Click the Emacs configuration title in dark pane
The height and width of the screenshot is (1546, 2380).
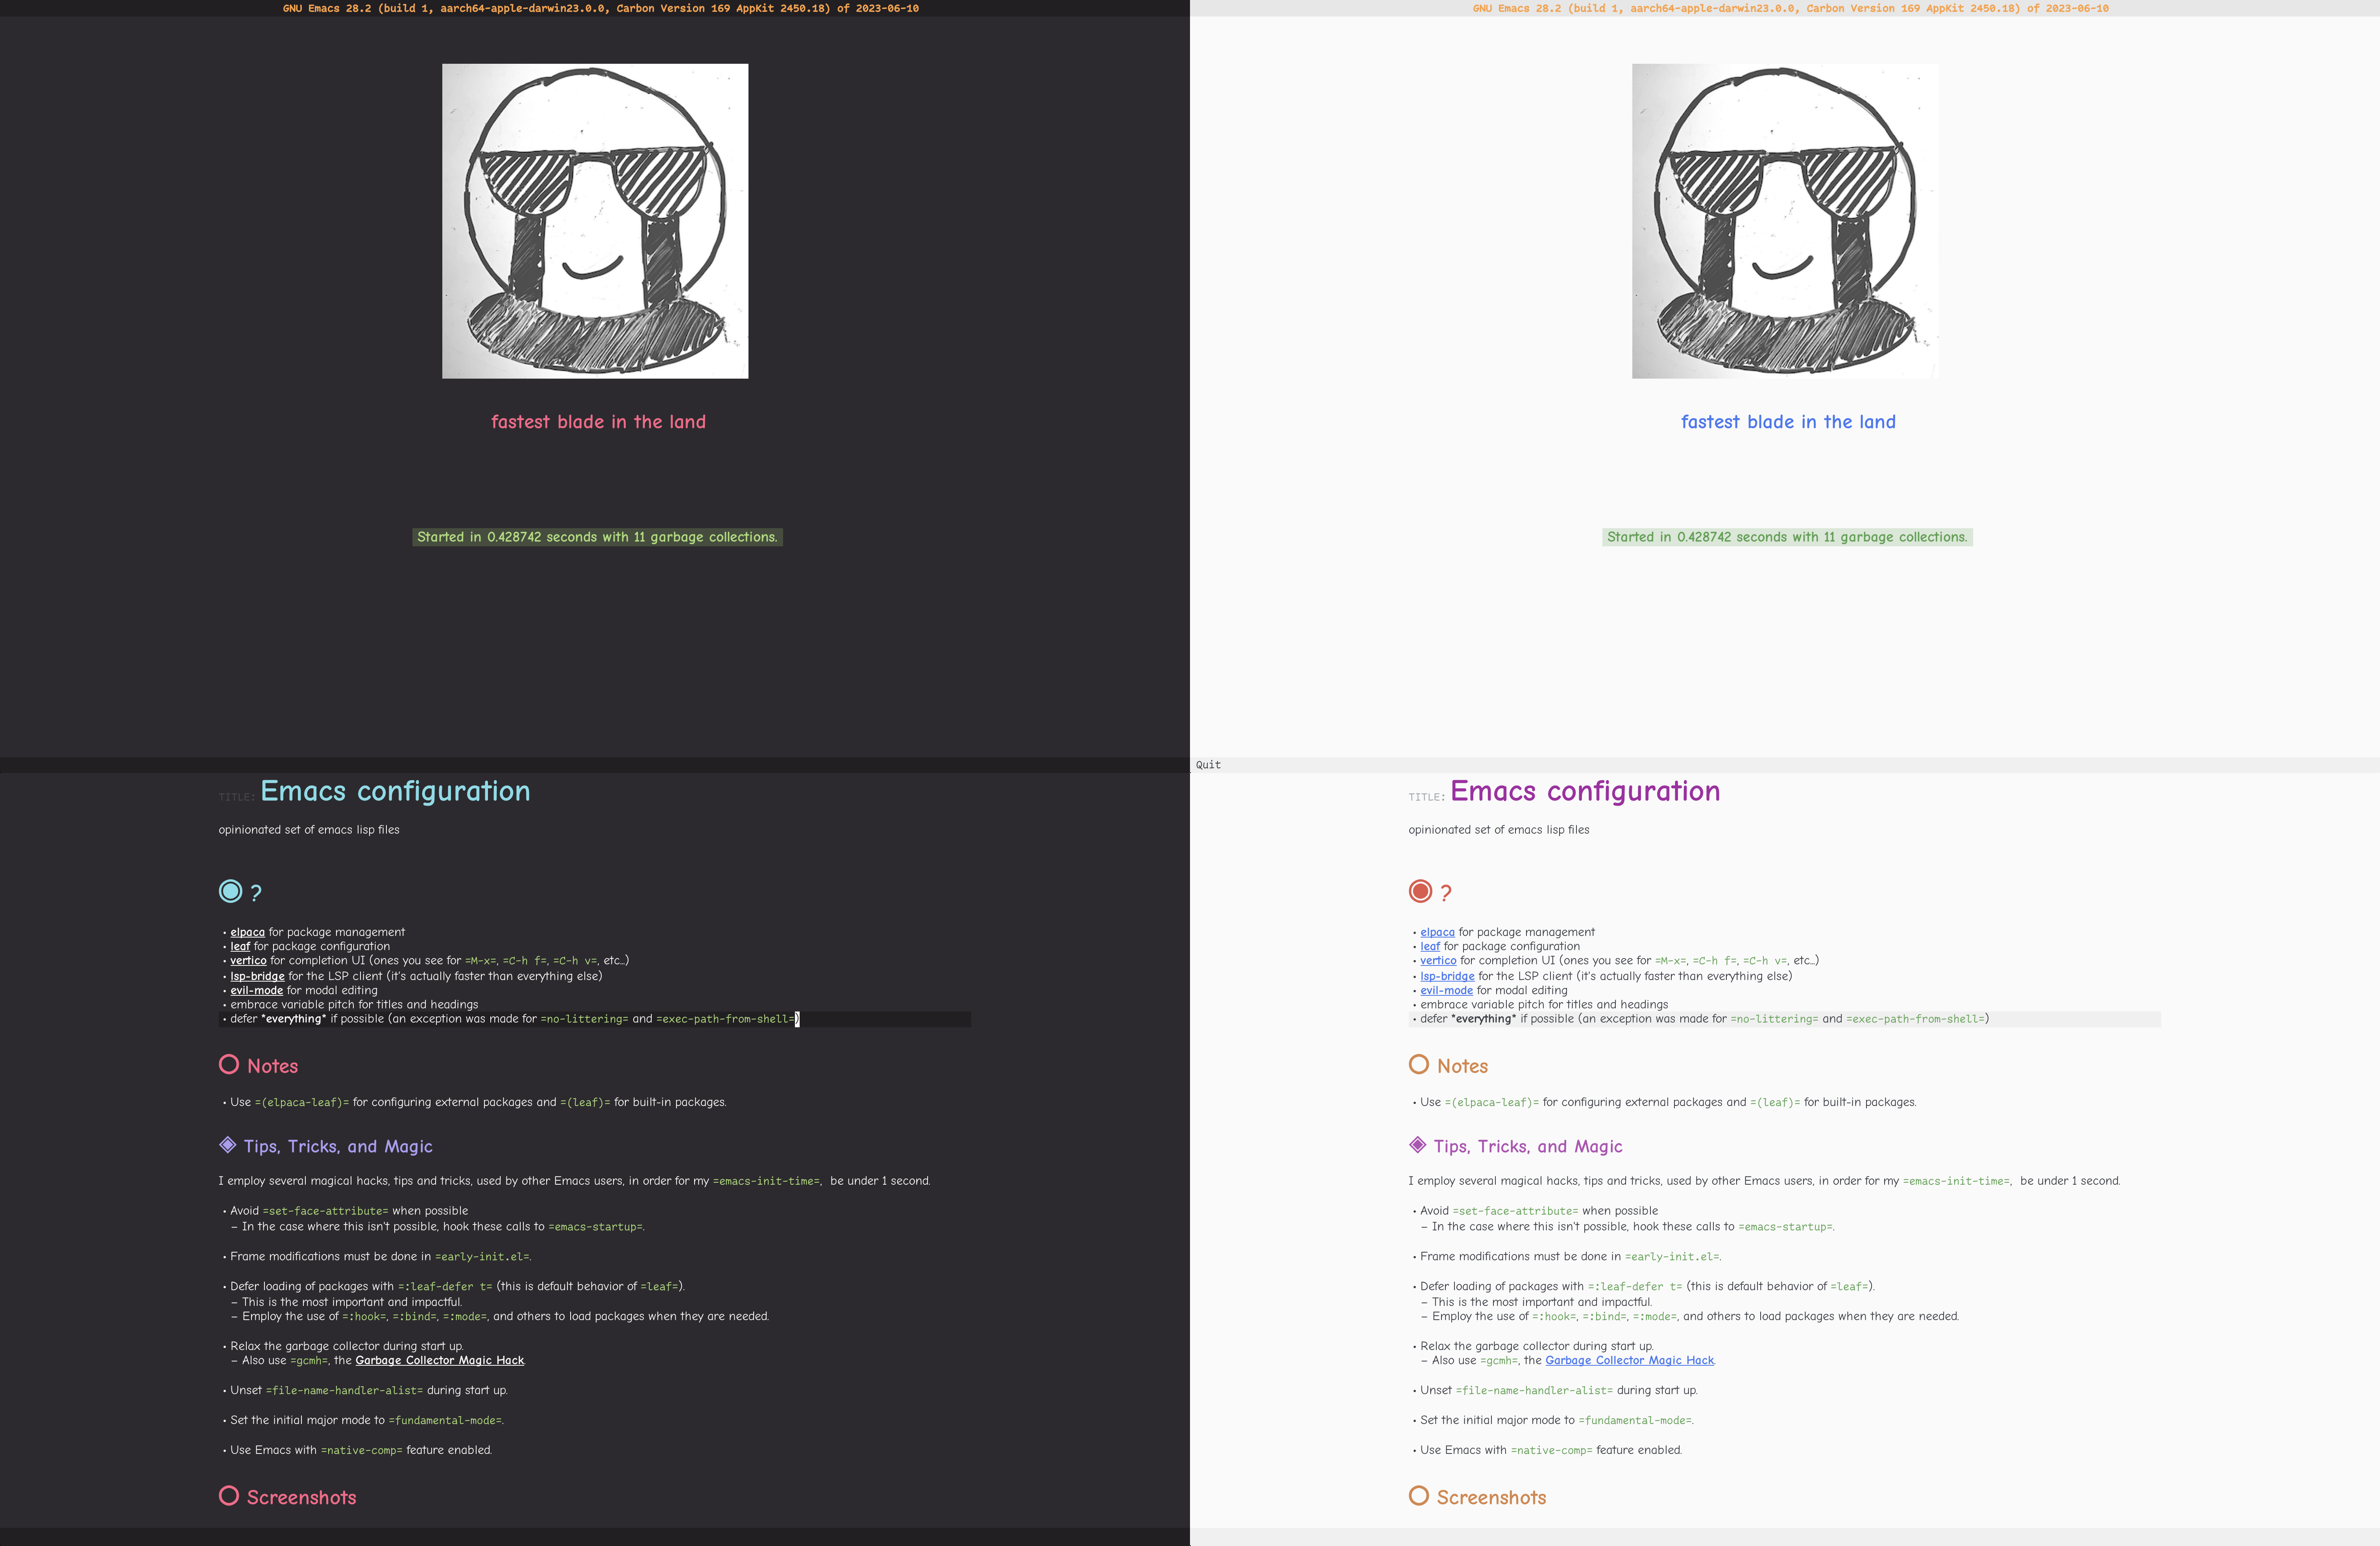point(395,791)
